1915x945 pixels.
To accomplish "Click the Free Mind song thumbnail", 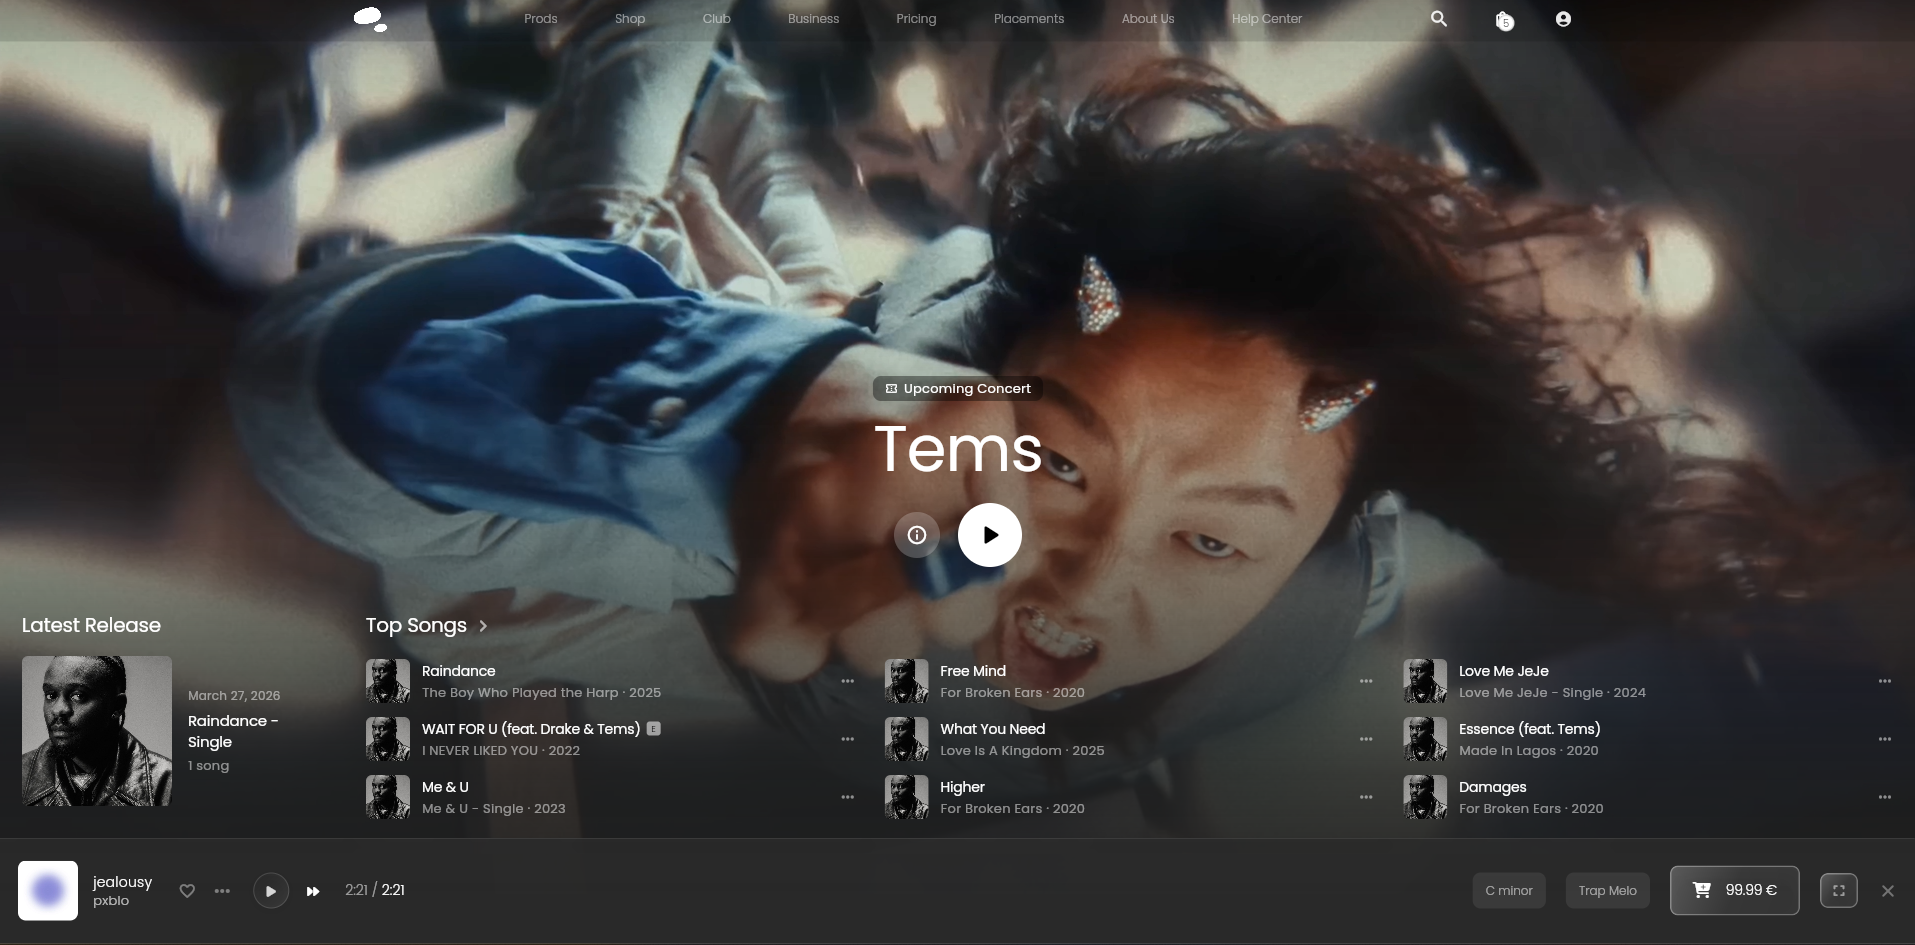I will point(907,681).
